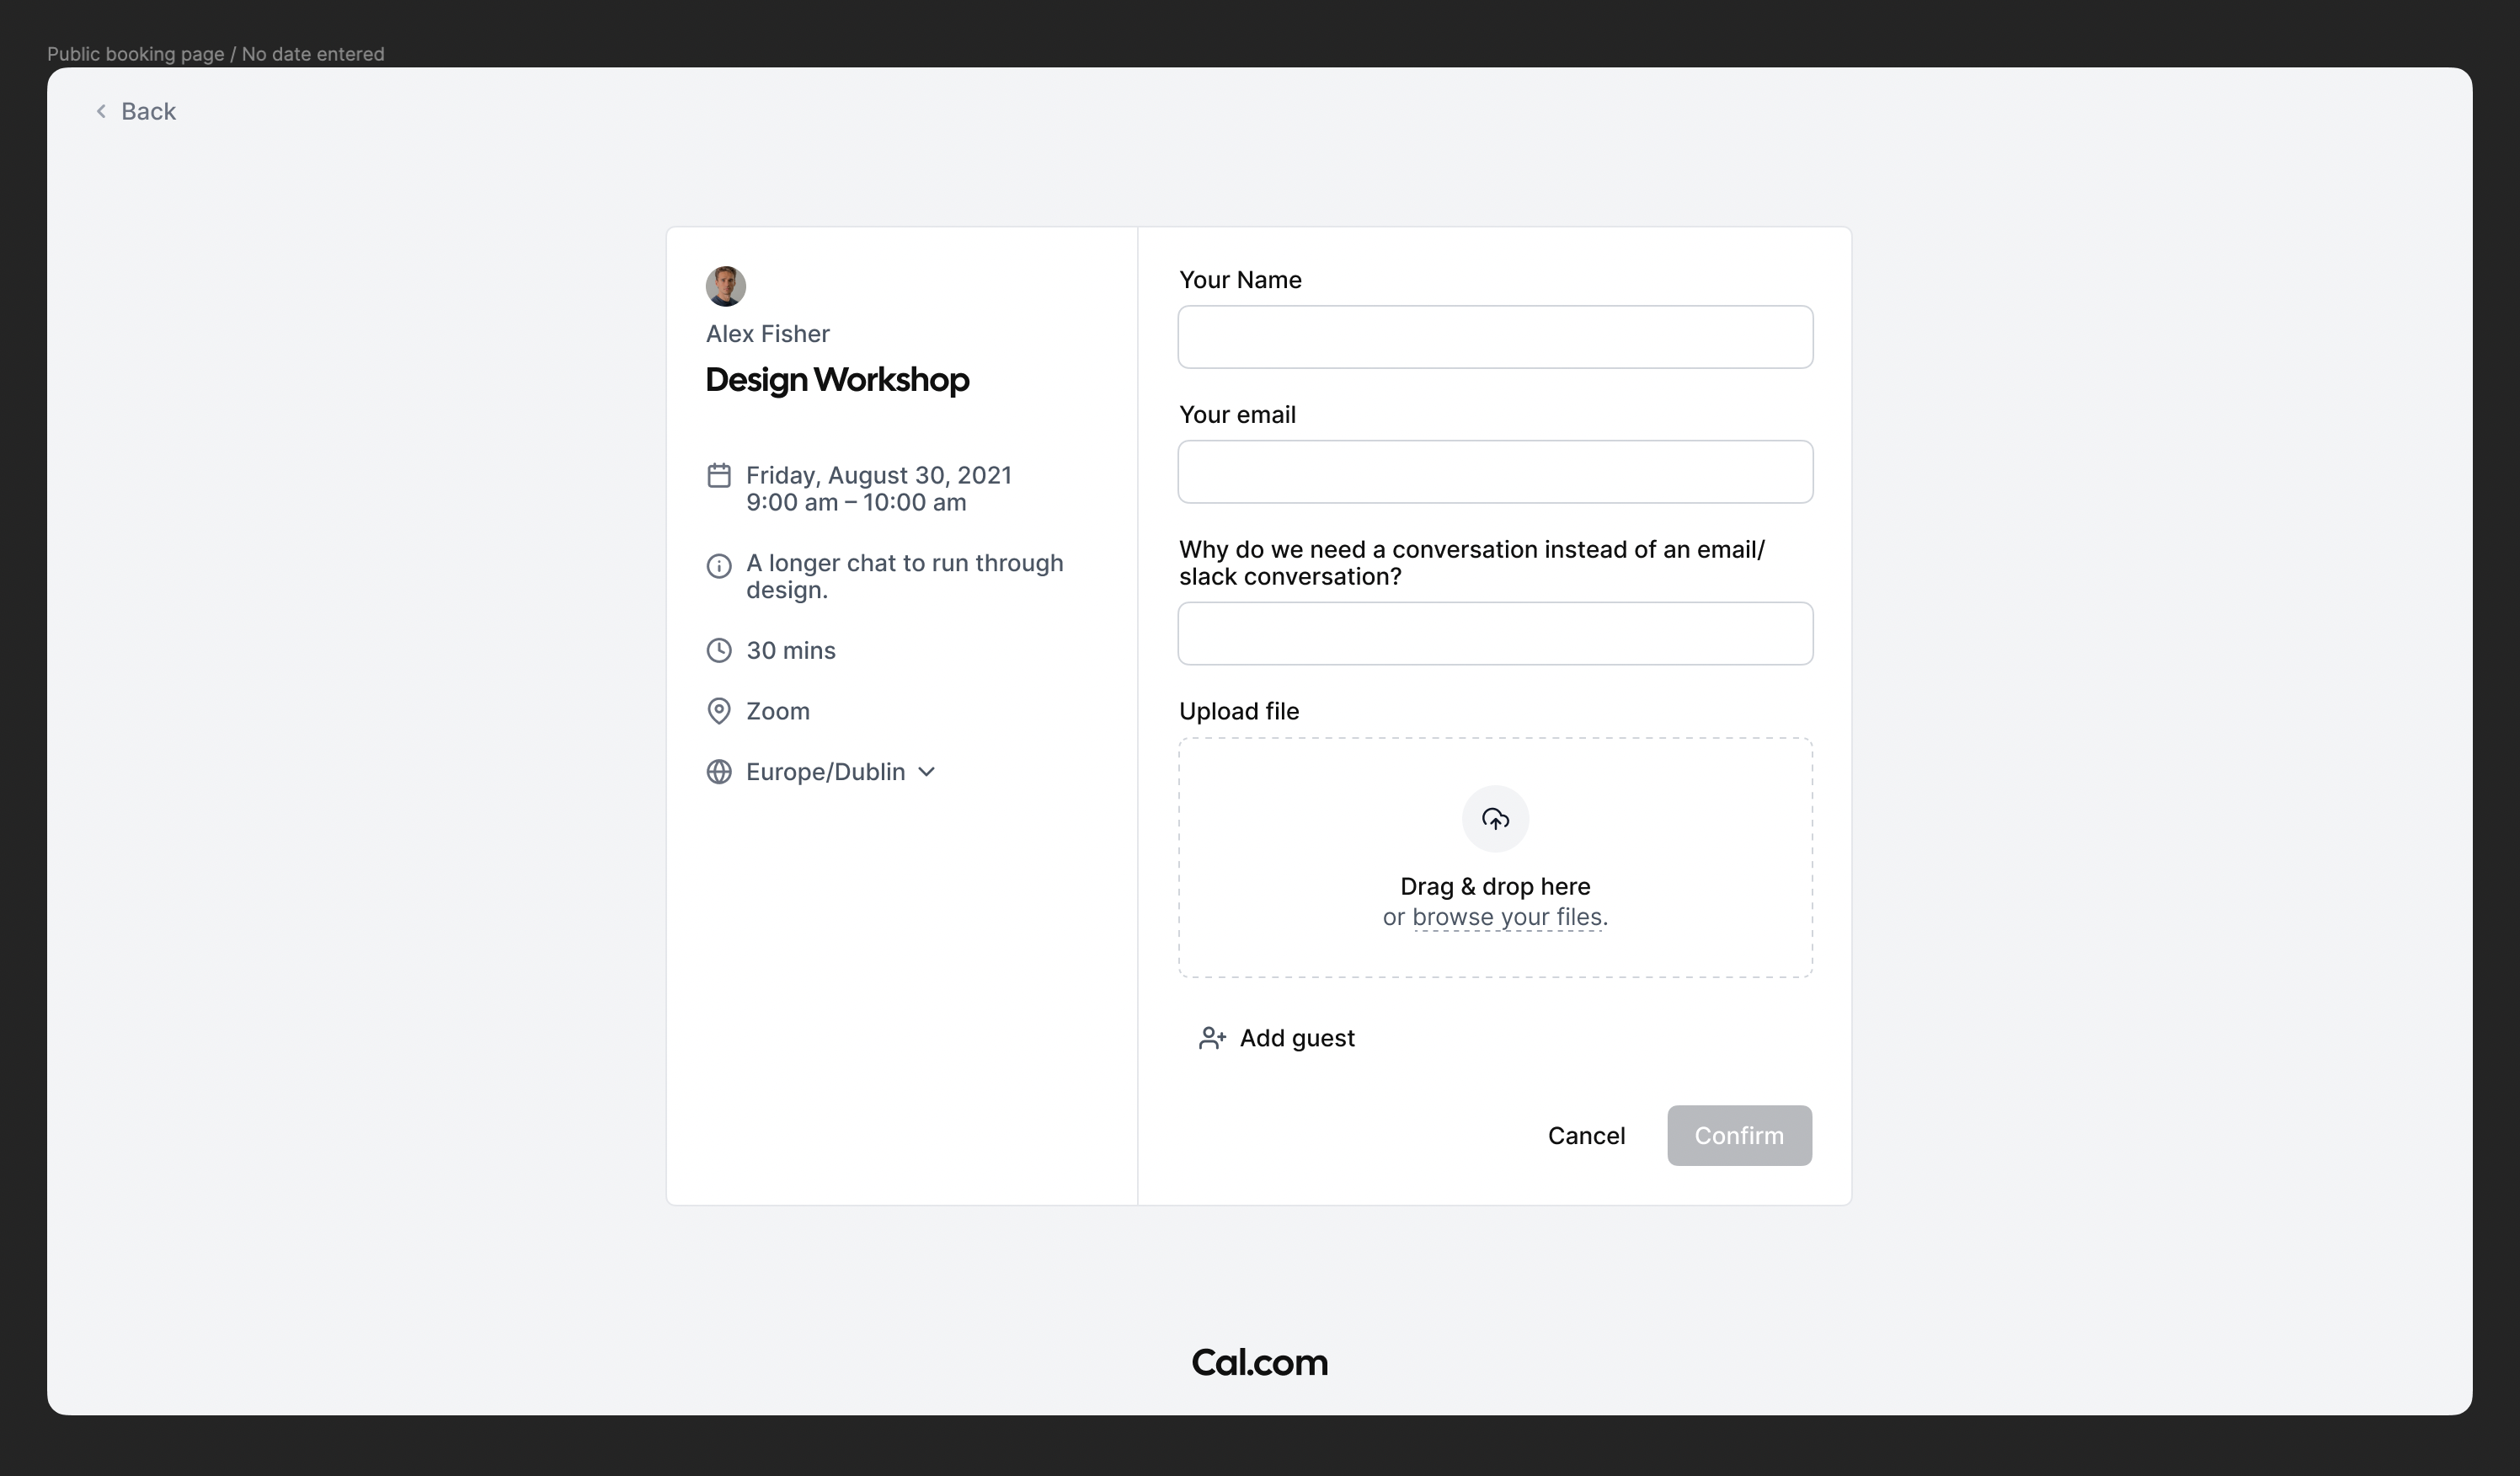
Task: Focus the Your Name input field
Action: tap(1495, 337)
